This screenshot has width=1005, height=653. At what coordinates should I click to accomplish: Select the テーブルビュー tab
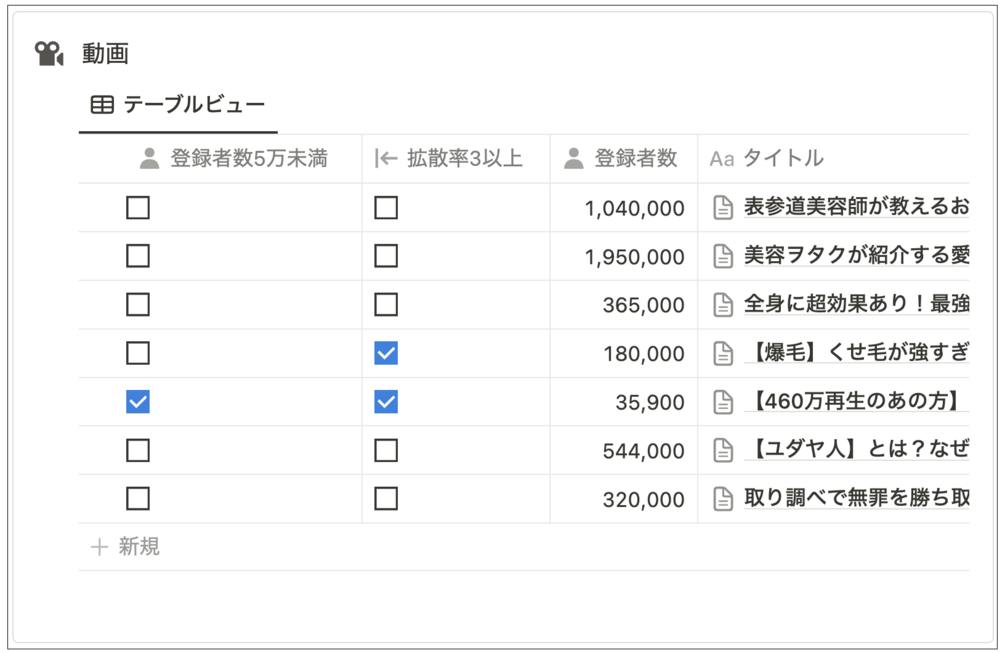point(178,104)
